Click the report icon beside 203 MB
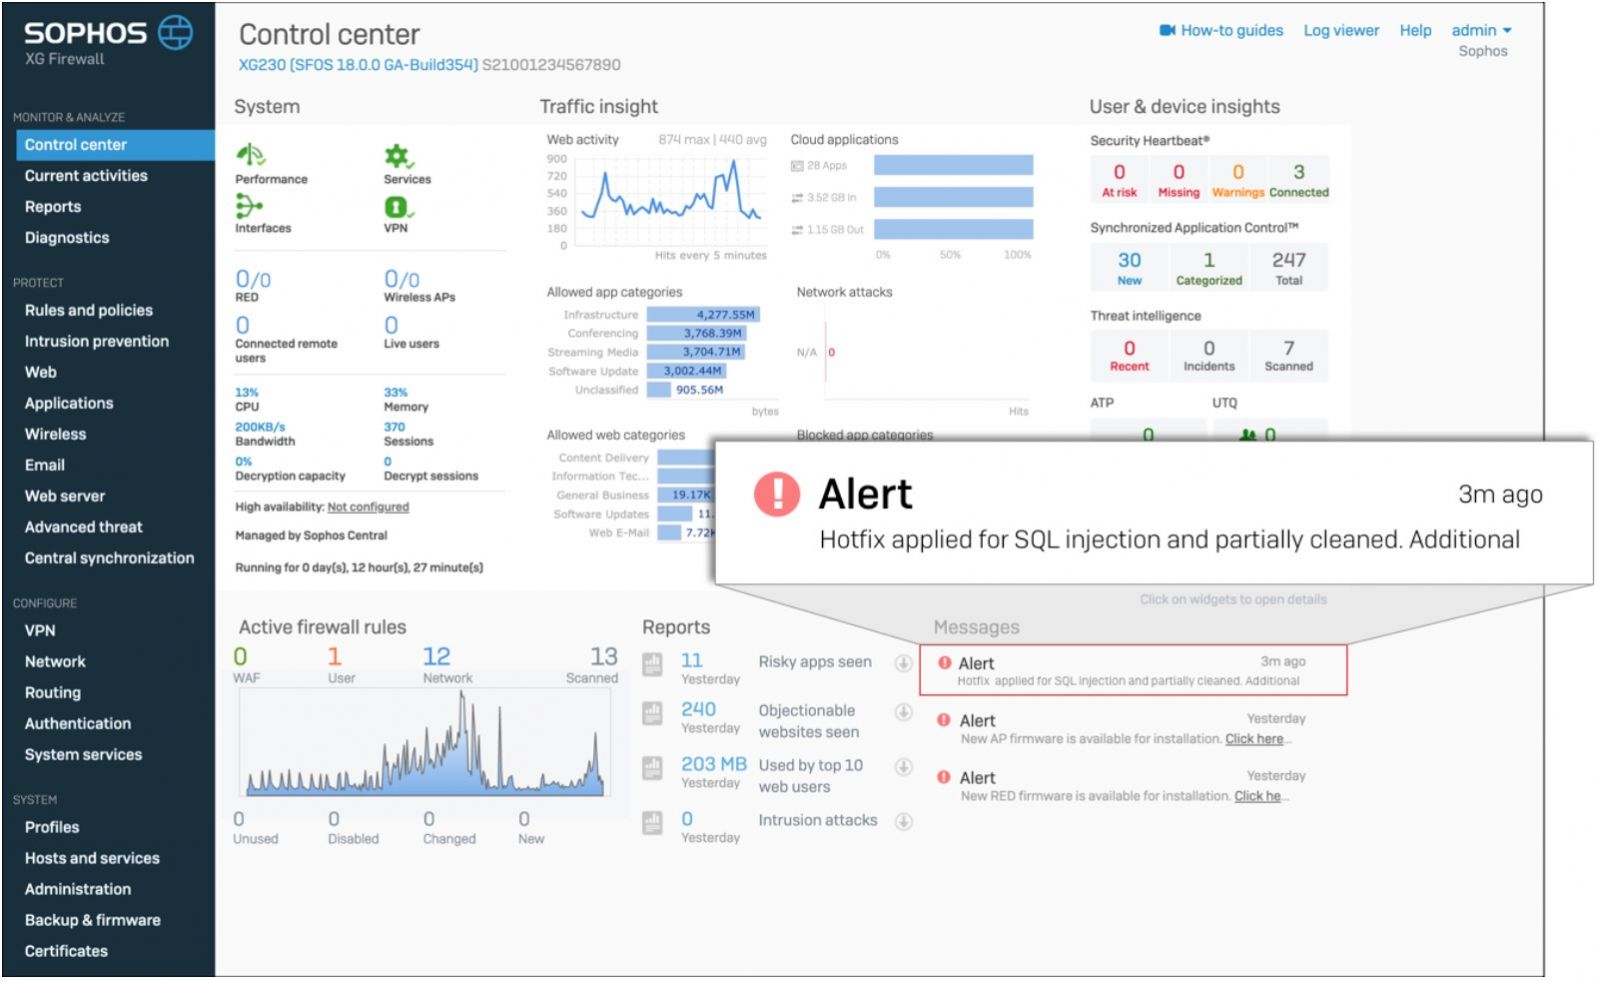1600x981 pixels. (x=652, y=768)
